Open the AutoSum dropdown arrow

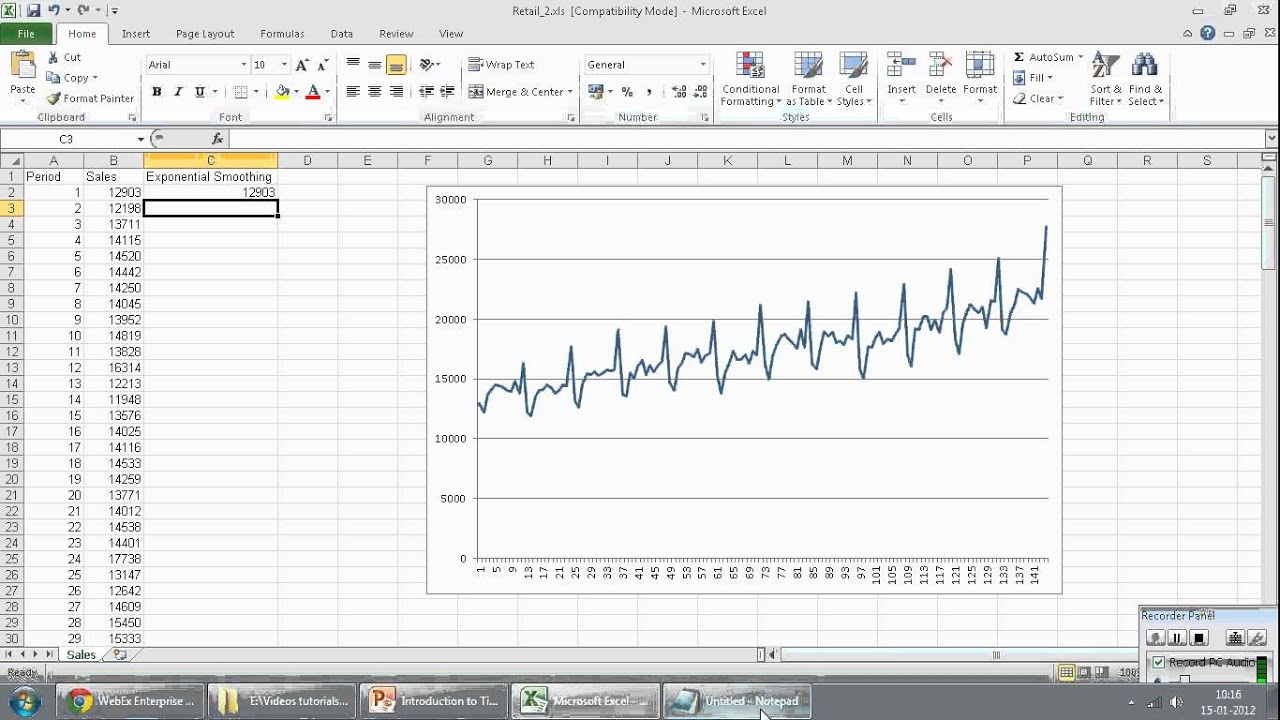coord(1080,58)
